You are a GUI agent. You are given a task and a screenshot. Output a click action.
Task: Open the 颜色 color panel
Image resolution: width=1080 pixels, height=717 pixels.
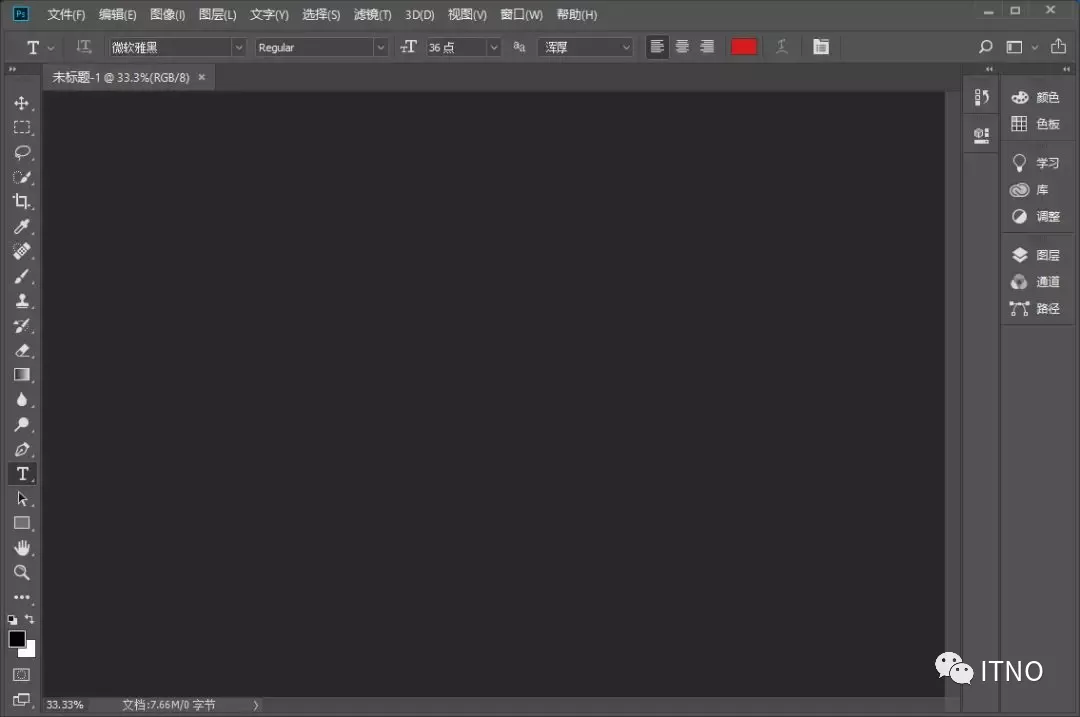pyautogui.click(x=1035, y=97)
